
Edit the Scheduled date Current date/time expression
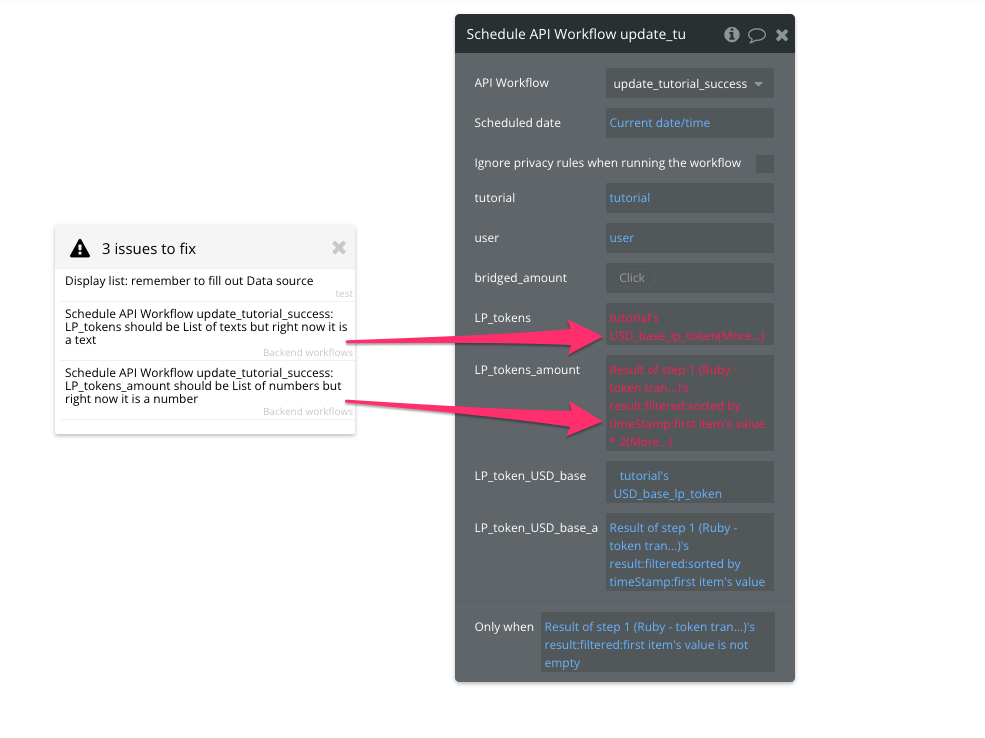689,123
